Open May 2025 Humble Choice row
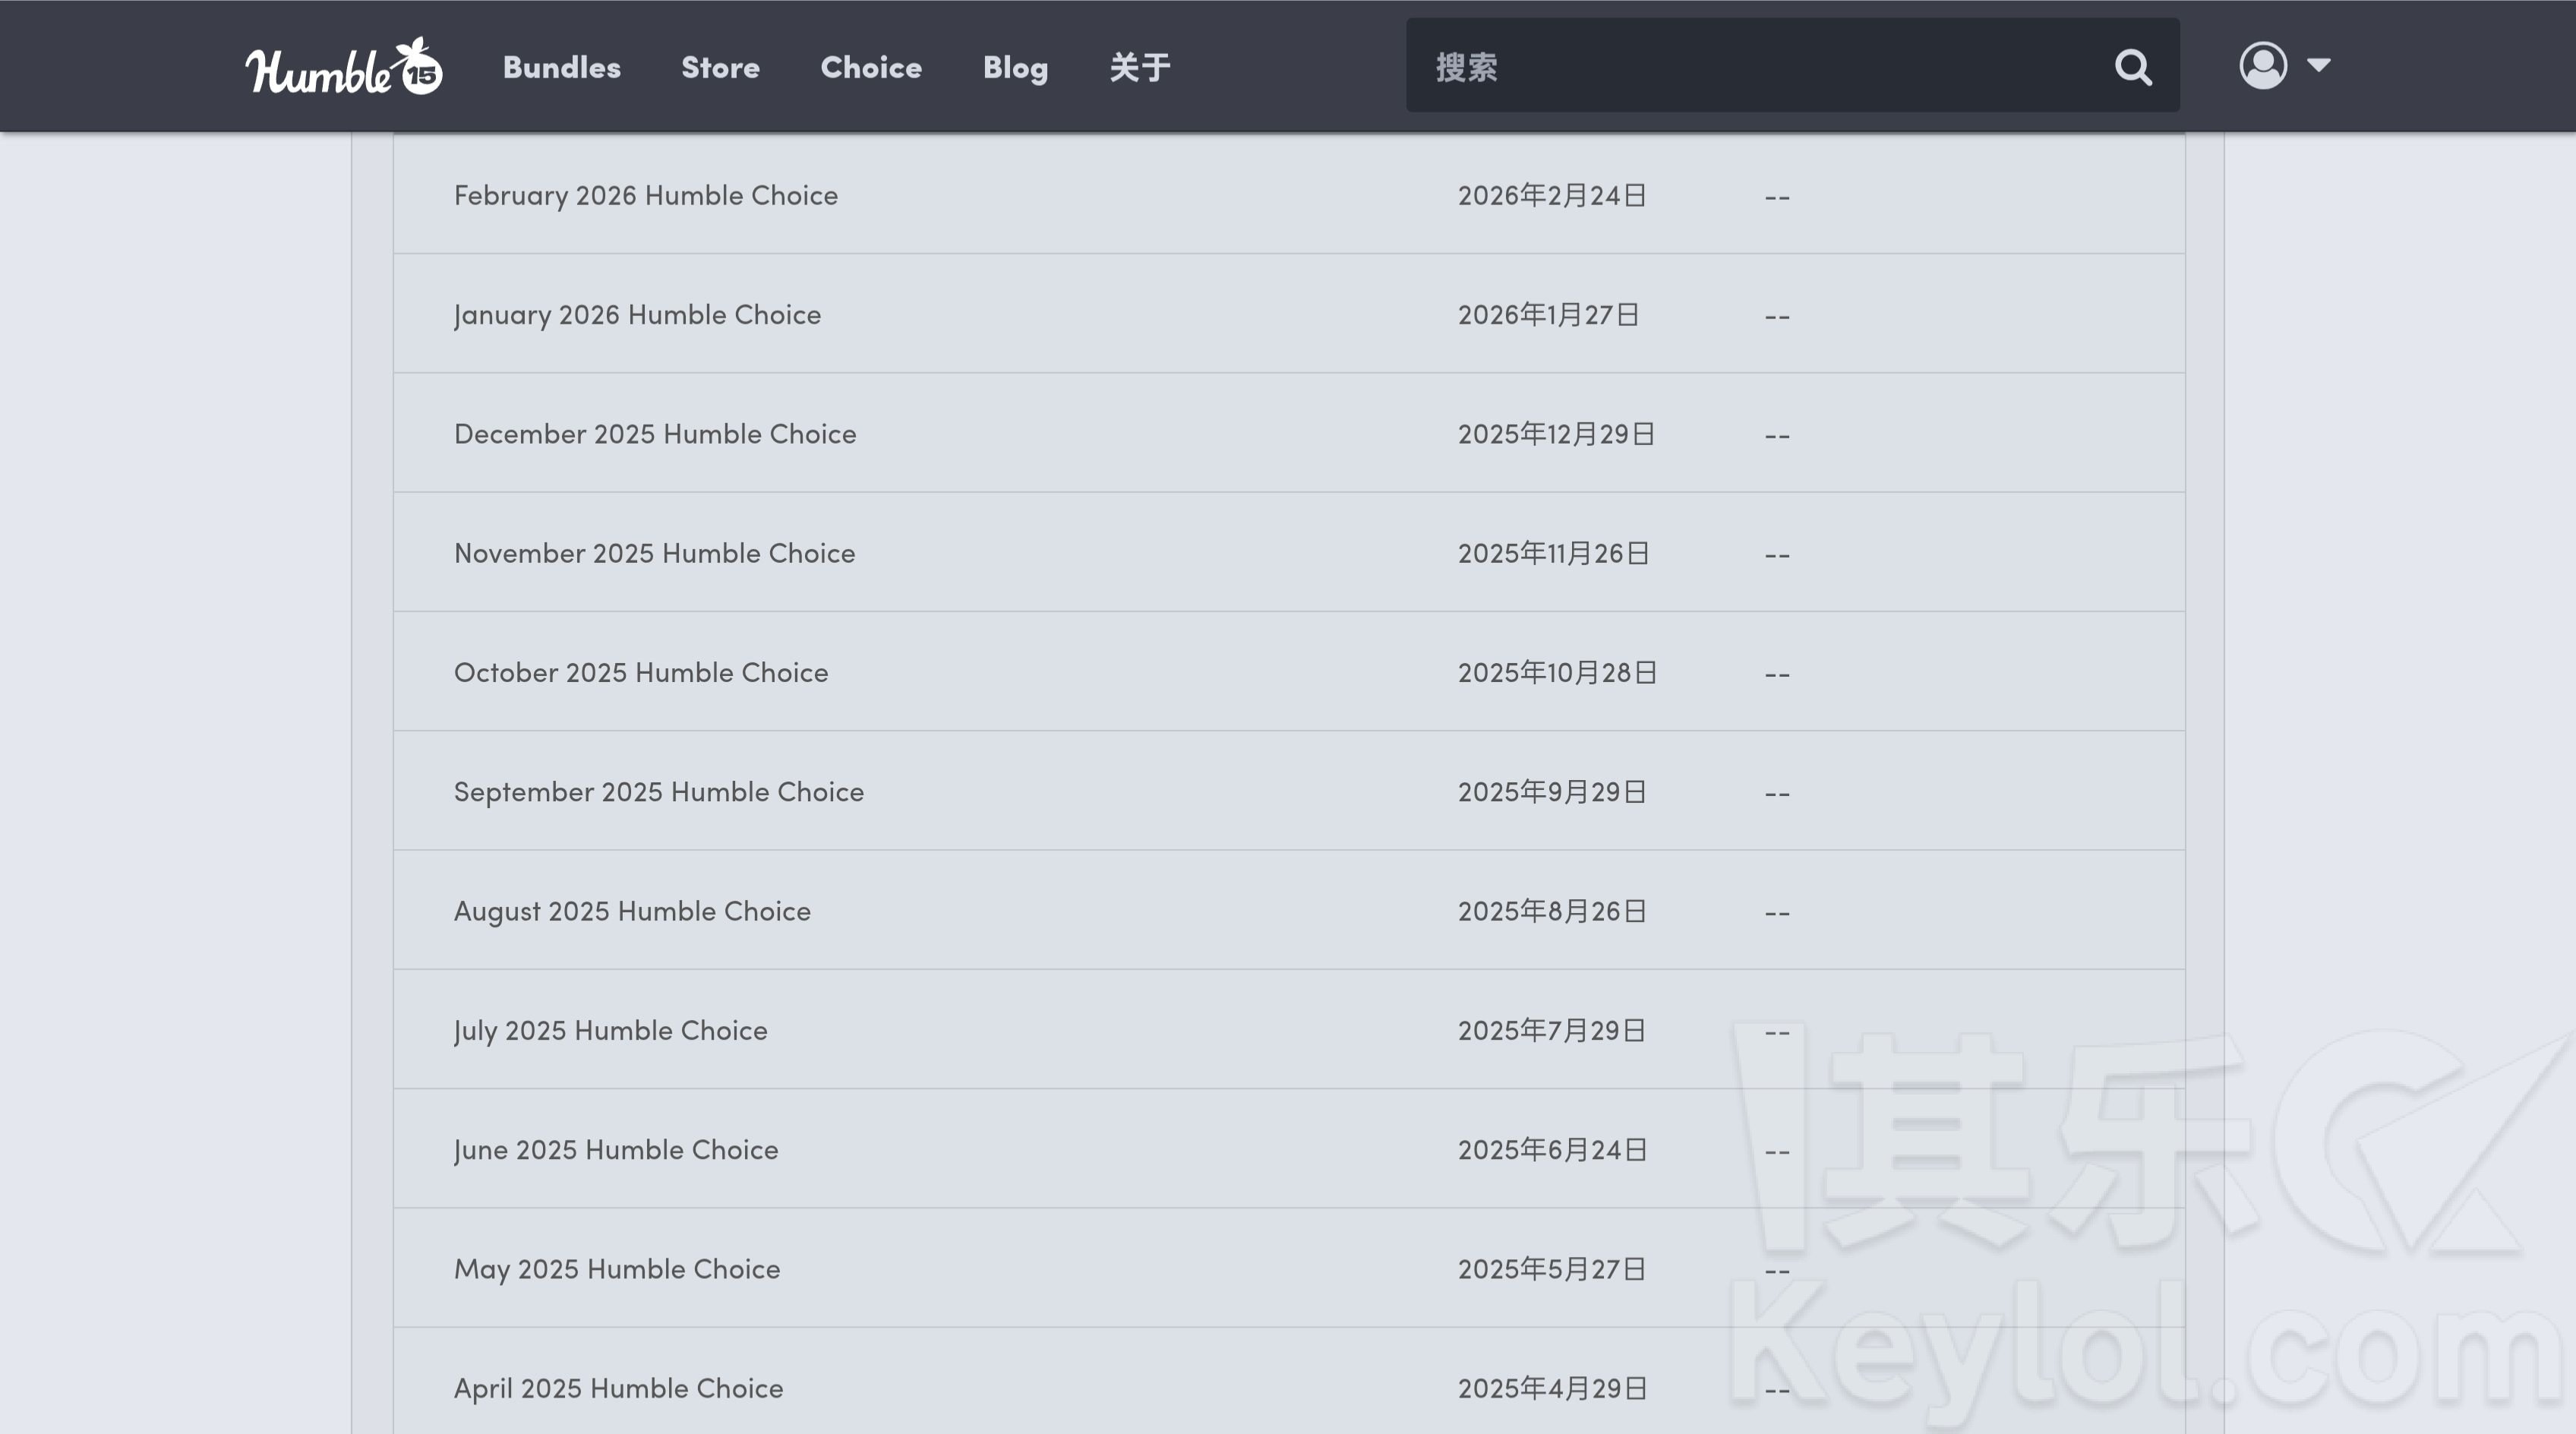Image resolution: width=2576 pixels, height=1434 pixels. (x=616, y=1269)
